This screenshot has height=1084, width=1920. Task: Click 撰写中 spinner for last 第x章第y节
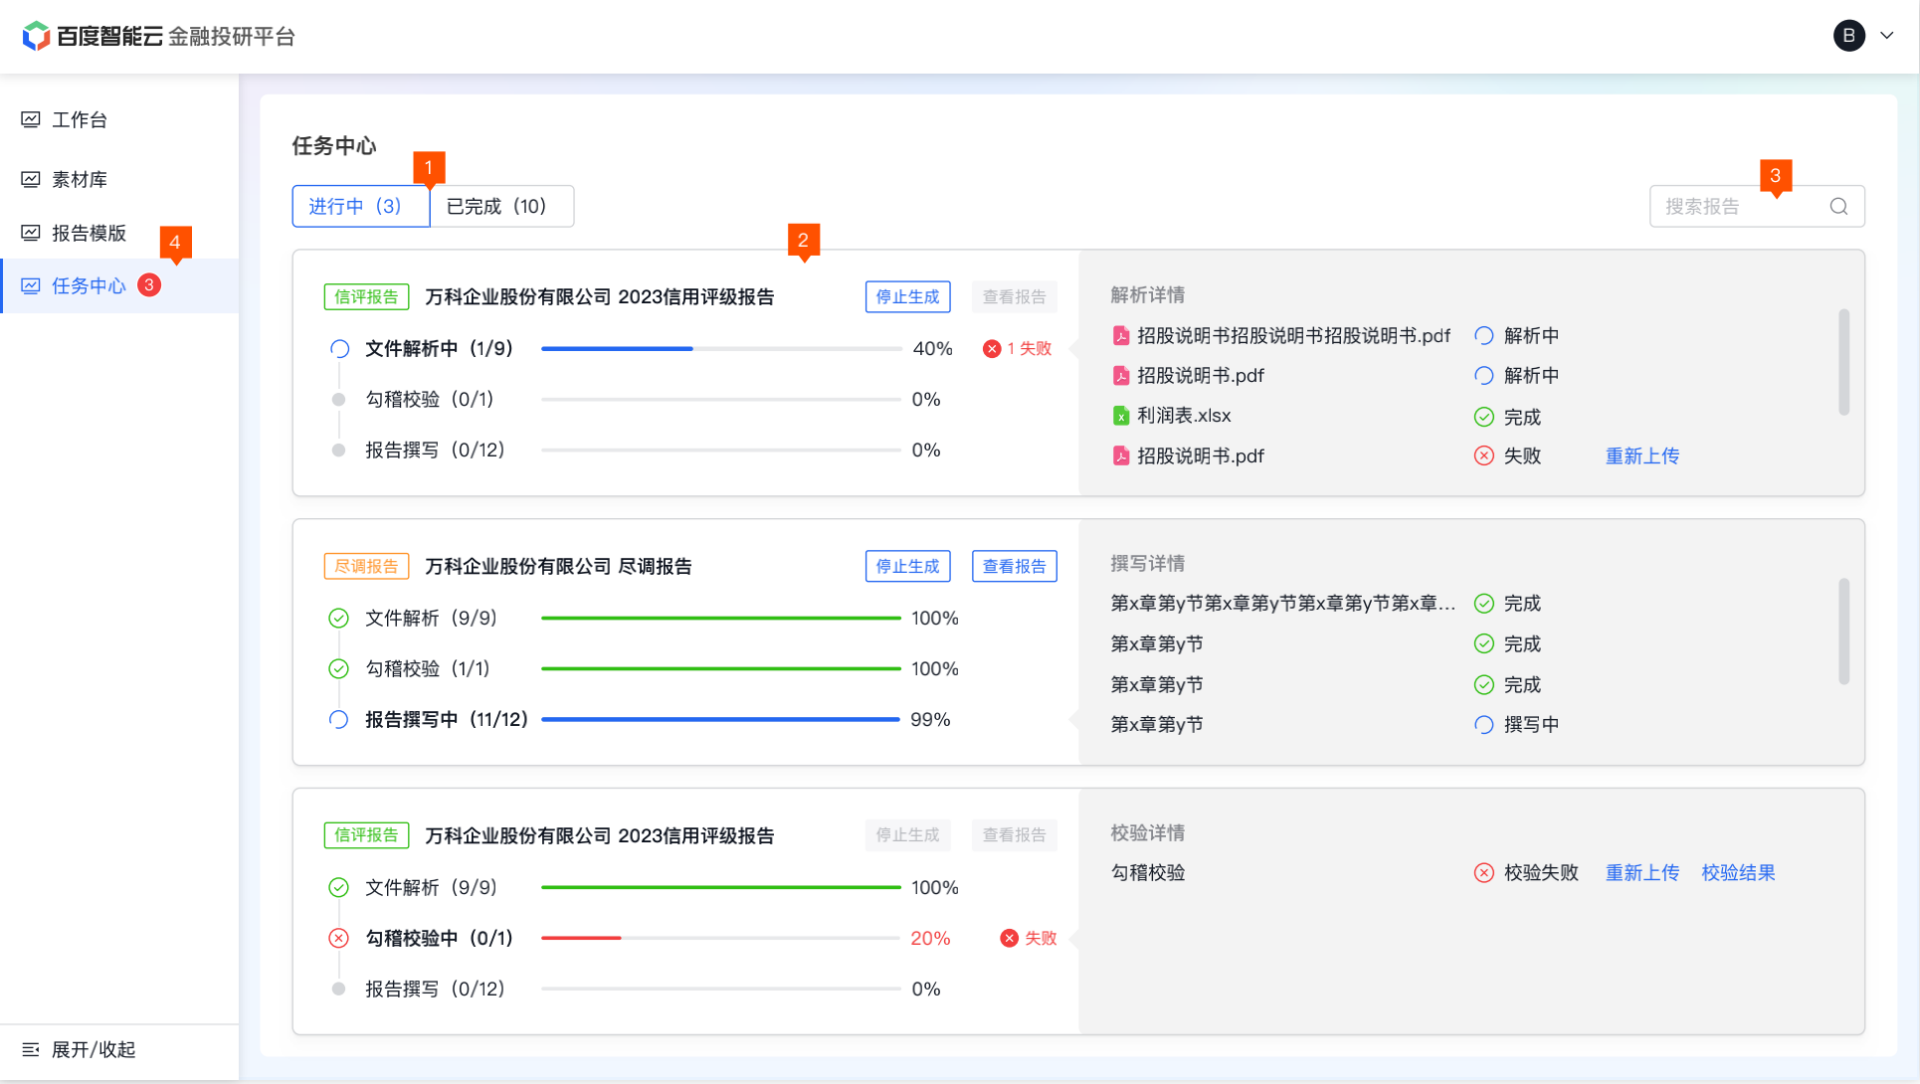coord(1484,725)
